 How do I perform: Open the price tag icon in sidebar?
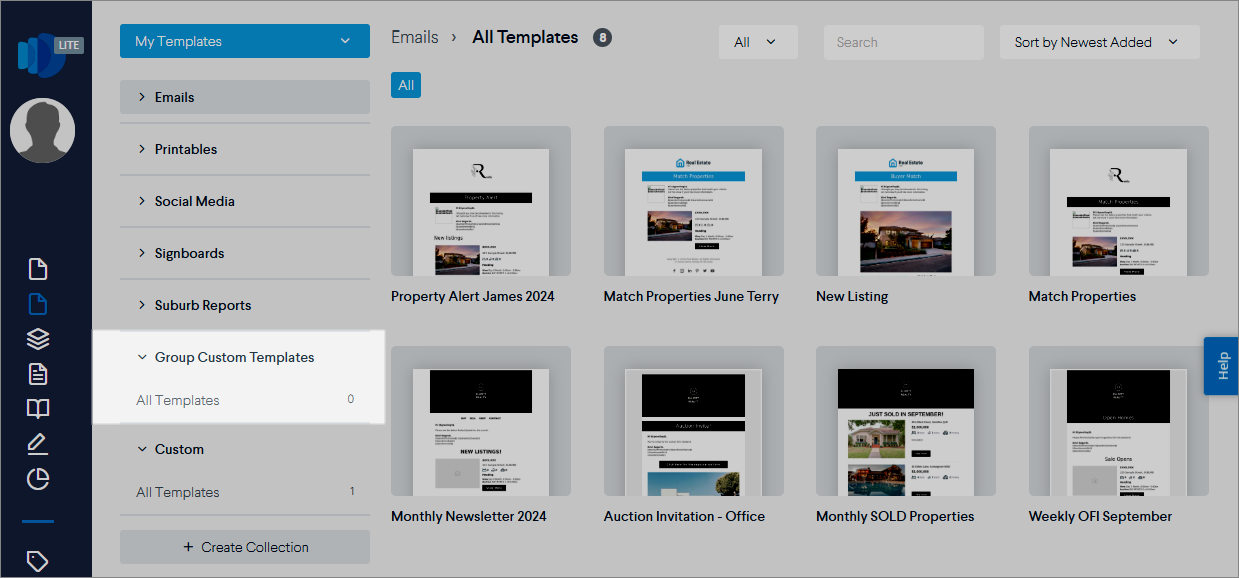(38, 561)
